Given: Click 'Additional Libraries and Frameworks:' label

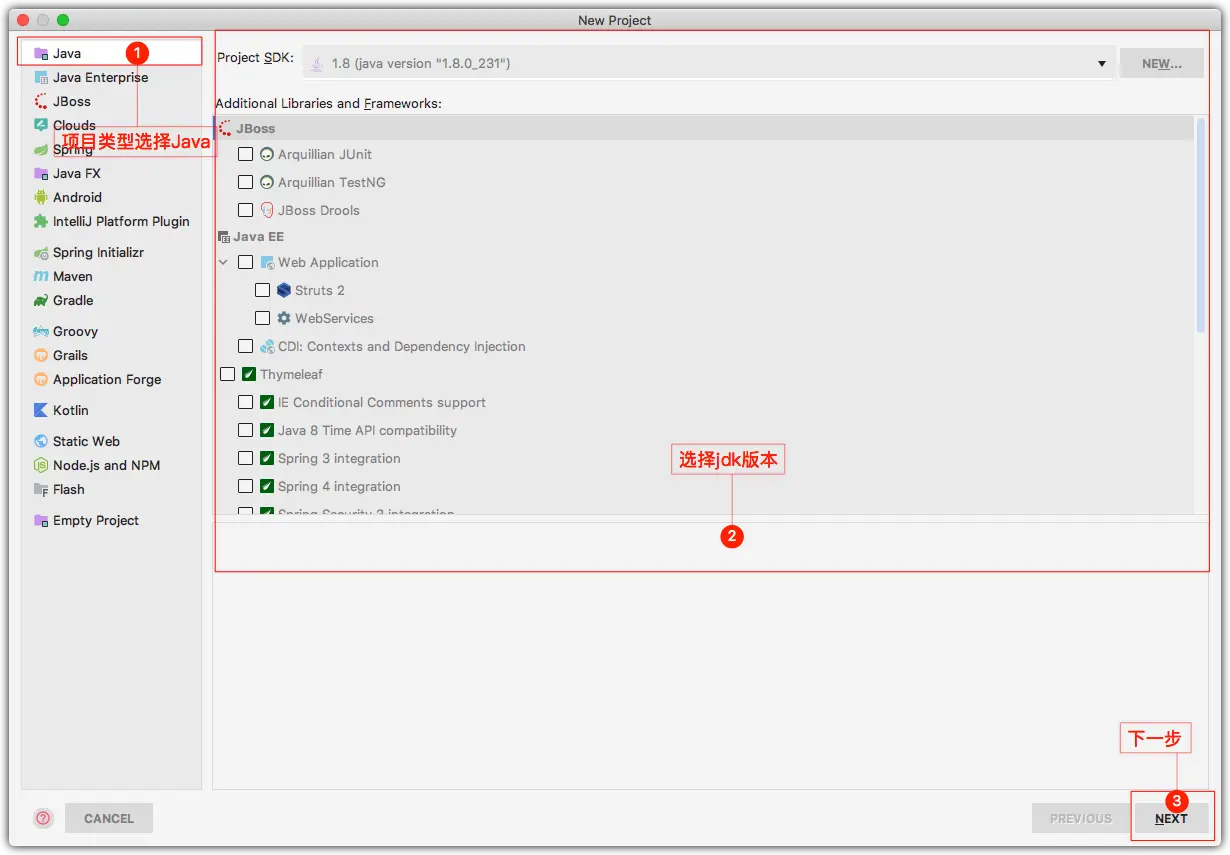Looking at the screenshot, I should [328, 103].
